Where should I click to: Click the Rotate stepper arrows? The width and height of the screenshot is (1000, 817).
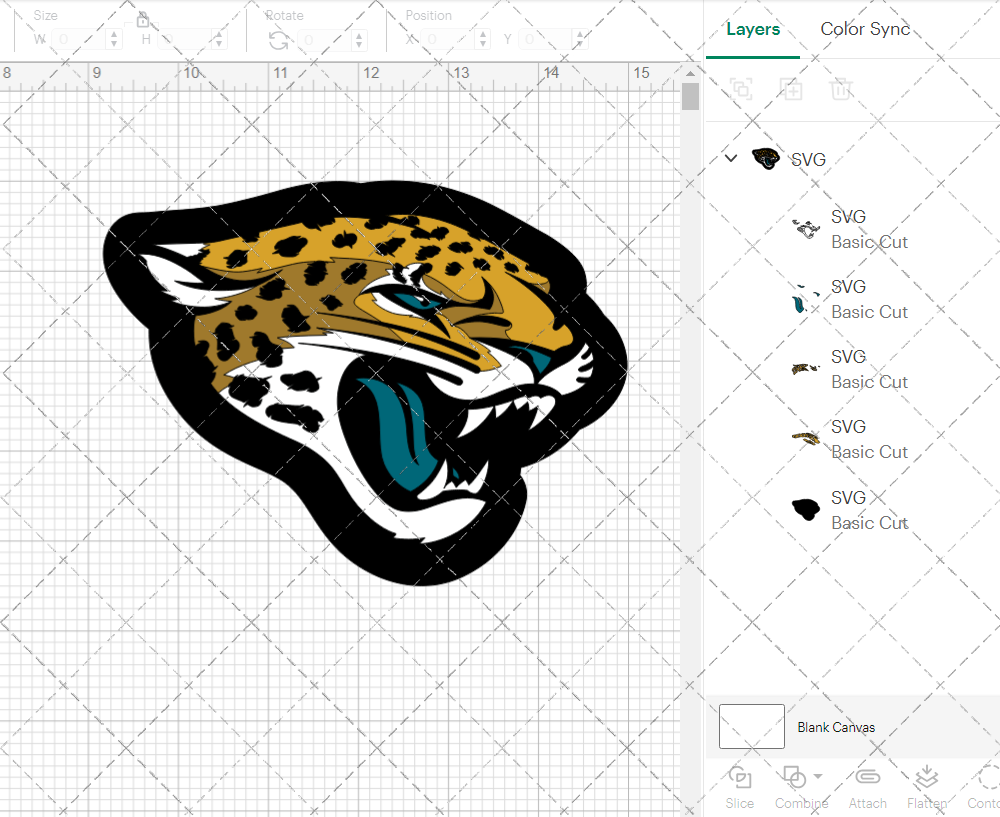(x=359, y=40)
